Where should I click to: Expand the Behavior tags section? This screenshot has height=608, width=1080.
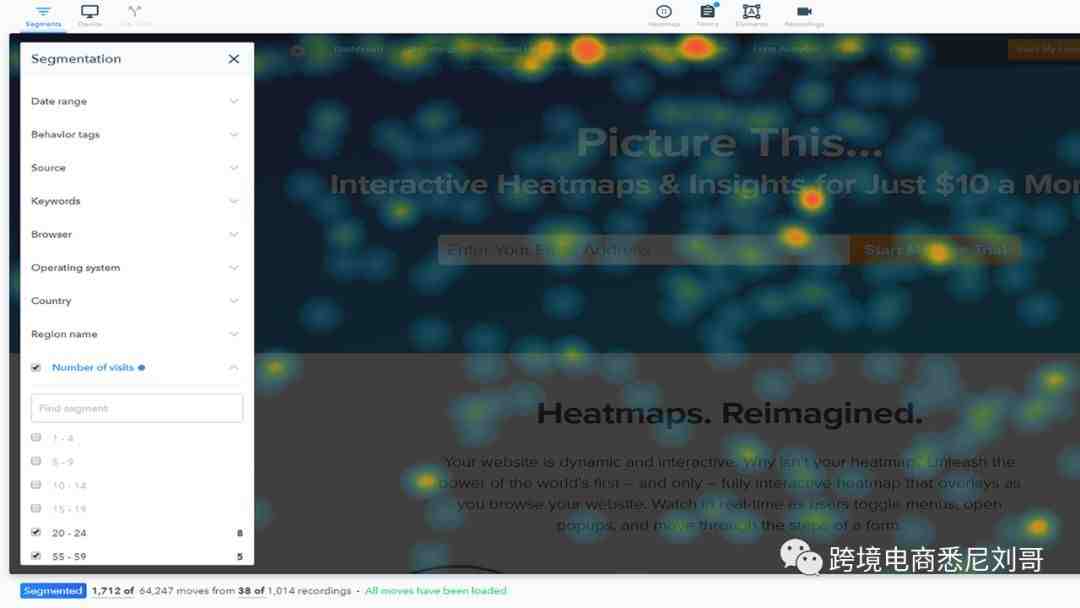tap(136, 134)
